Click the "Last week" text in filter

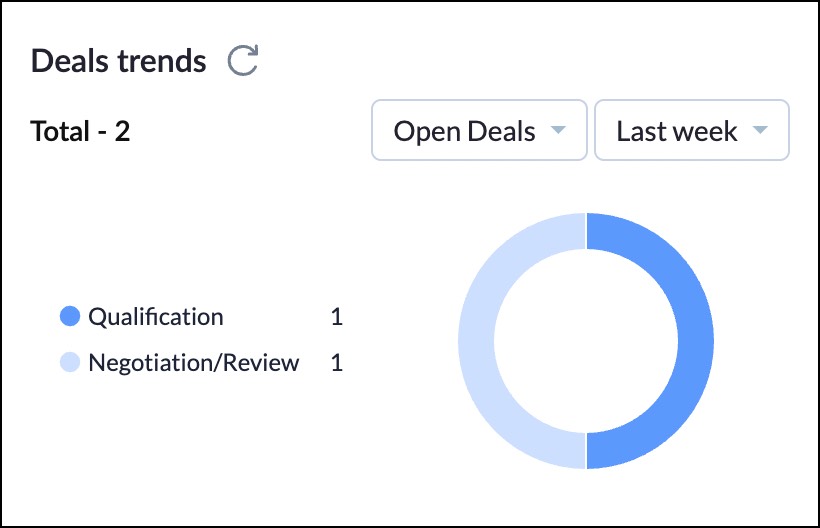677,131
